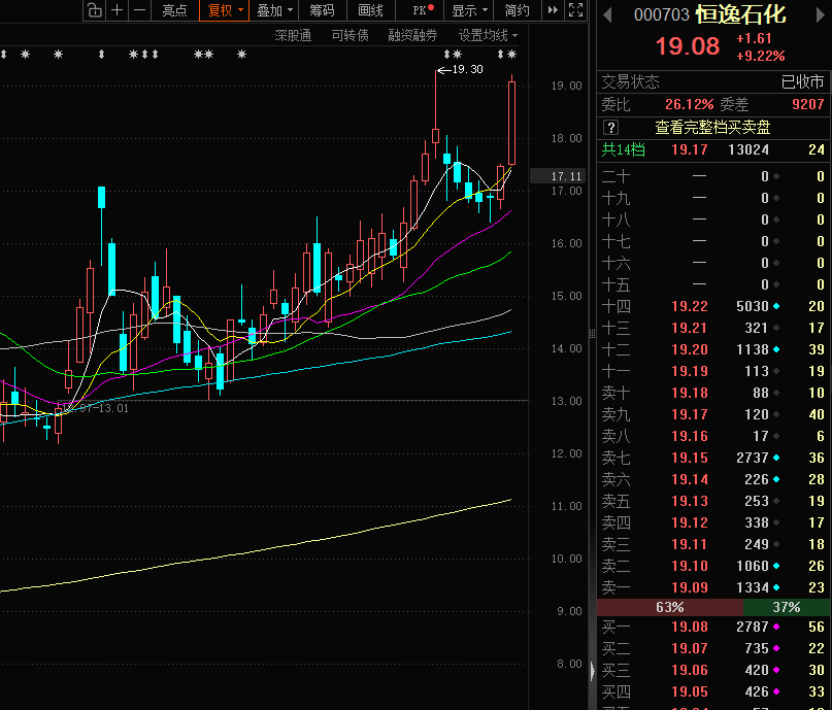Click magenta diamond beside 买一 volume 2787
The width and height of the screenshot is (832, 710).
coord(776,627)
